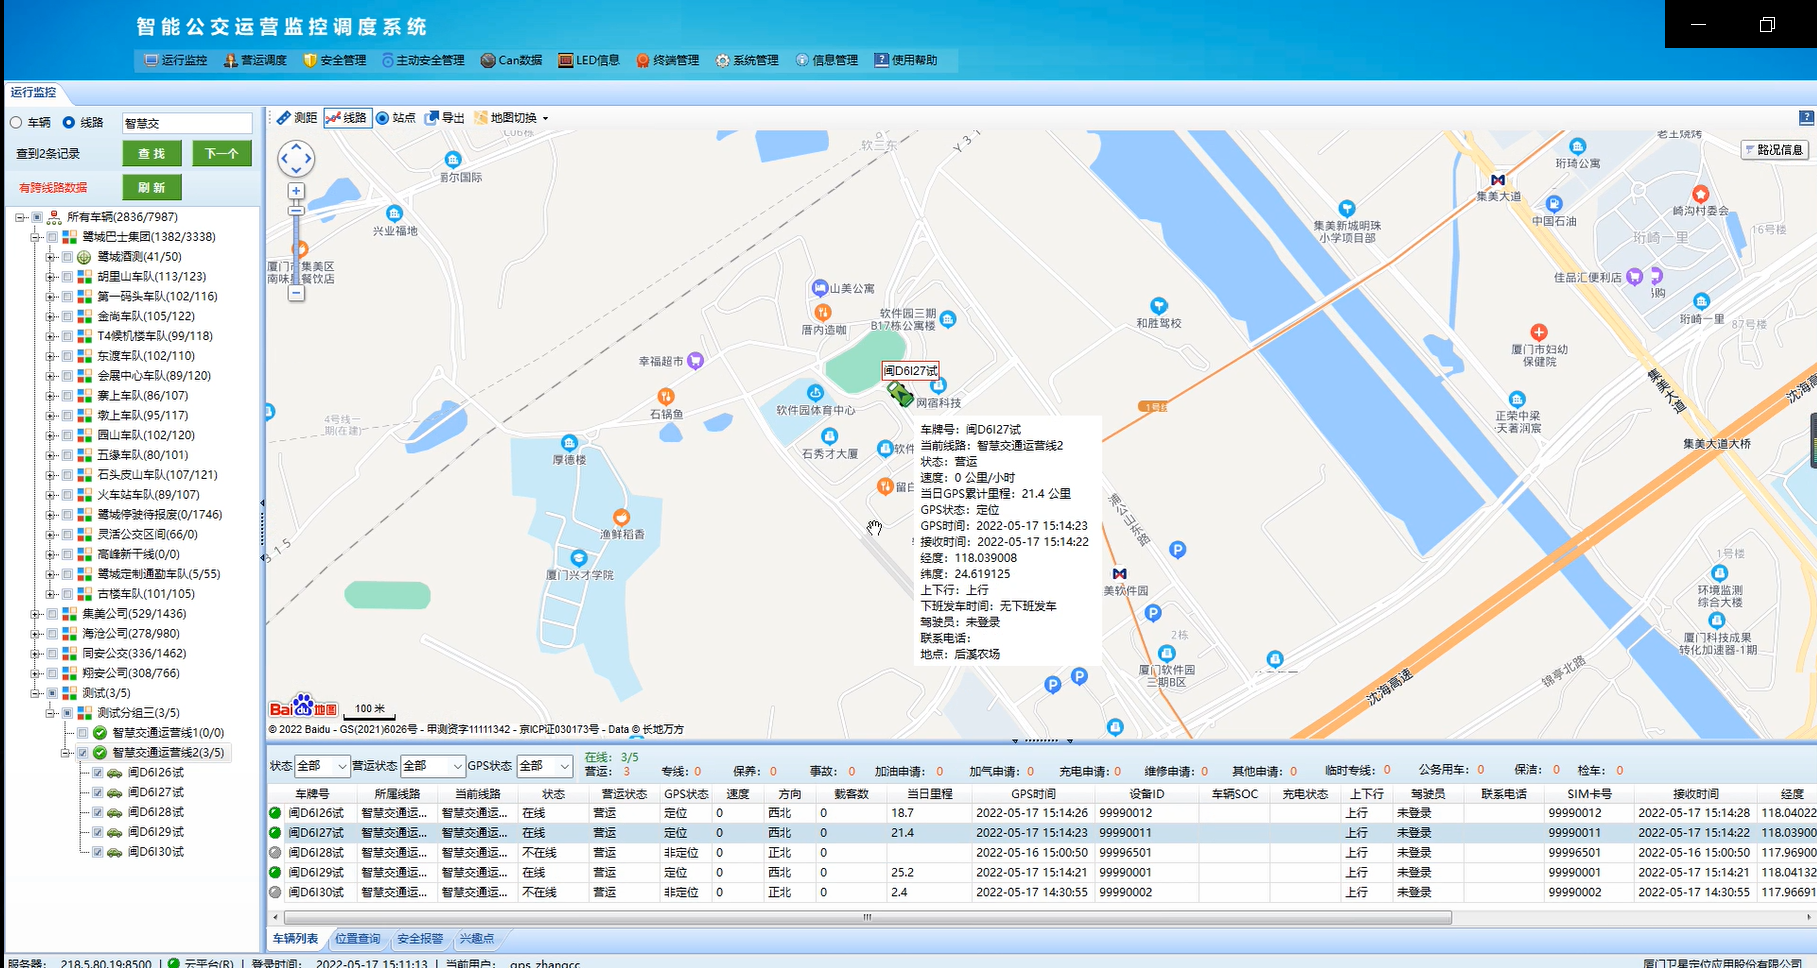Open the 地图切换 dropdown
This screenshot has width=1817, height=968.
(x=512, y=118)
